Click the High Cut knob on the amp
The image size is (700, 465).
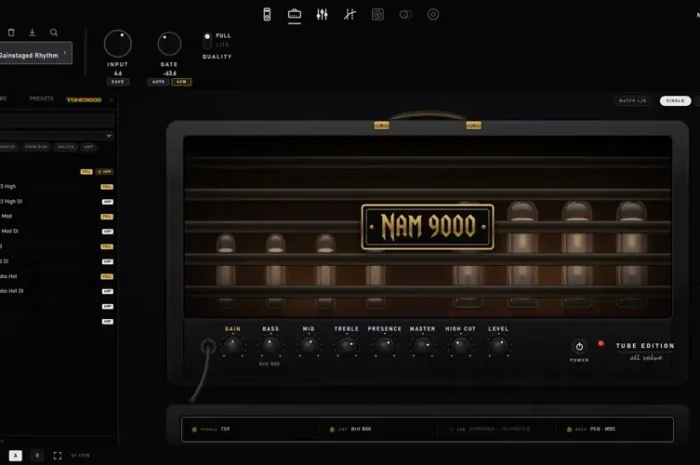pyautogui.click(x=460, y=345)
